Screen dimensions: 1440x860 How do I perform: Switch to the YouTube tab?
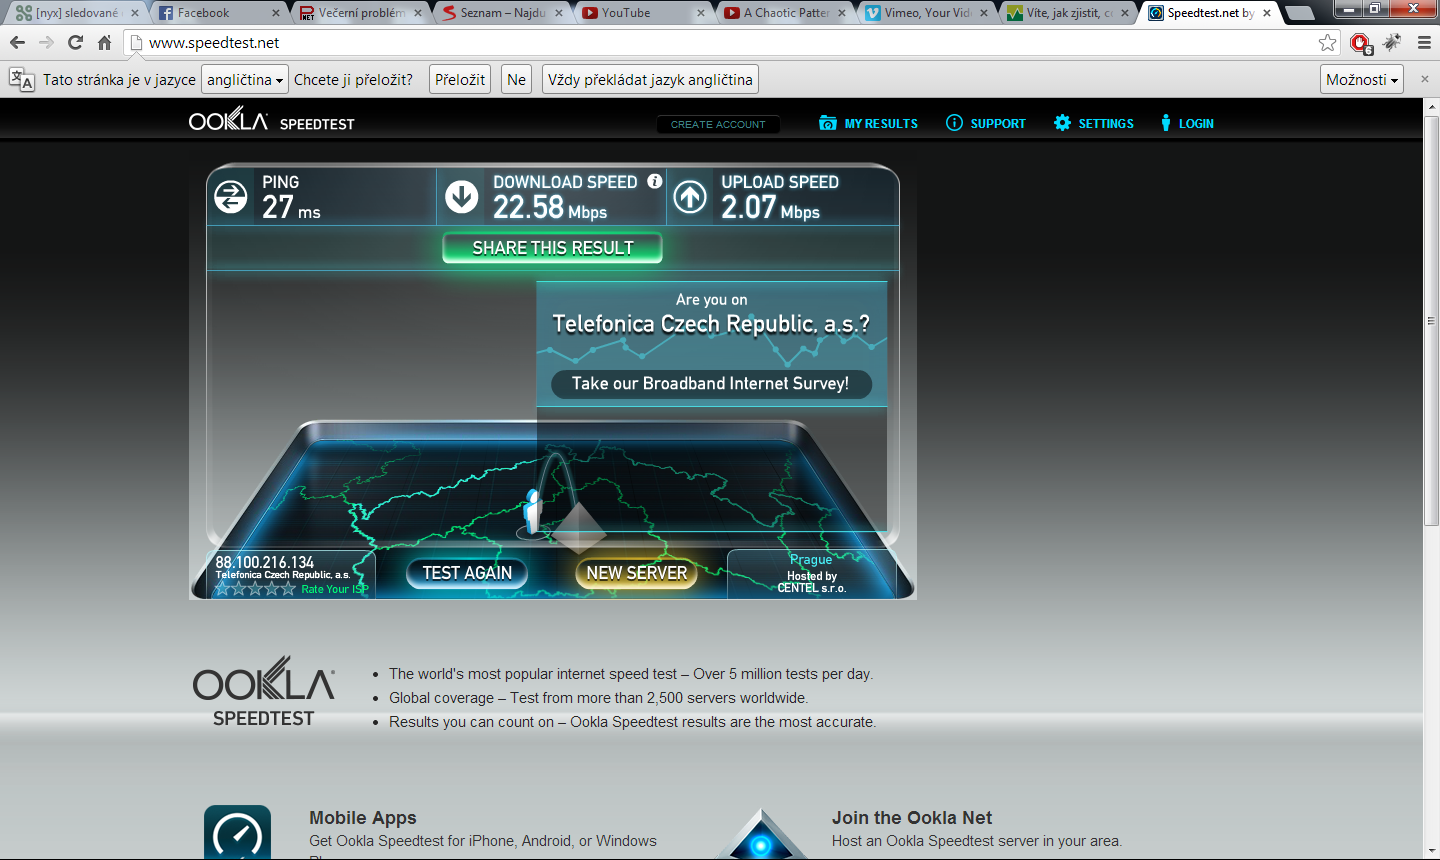[645, 13]
